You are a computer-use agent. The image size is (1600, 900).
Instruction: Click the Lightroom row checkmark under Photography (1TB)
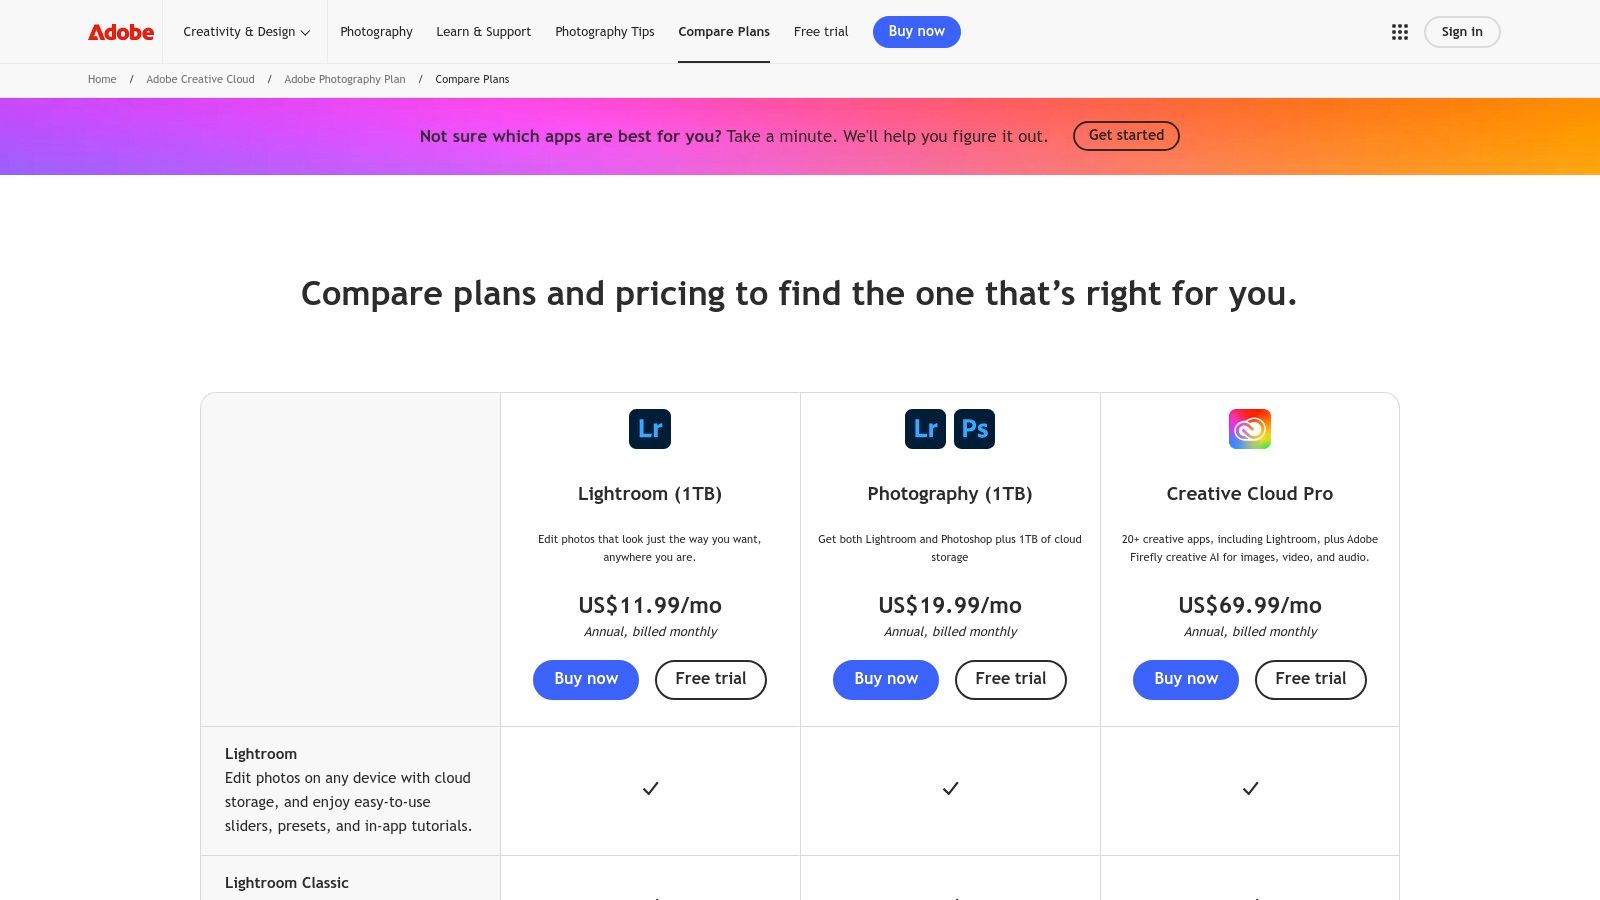[x=950, y=789]
